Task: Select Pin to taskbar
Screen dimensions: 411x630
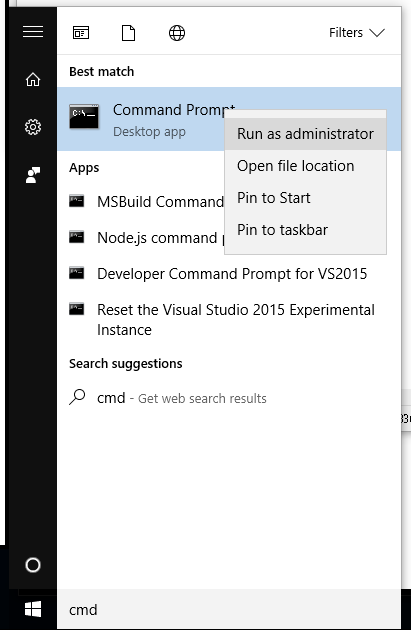Action: tap(305, 230)
